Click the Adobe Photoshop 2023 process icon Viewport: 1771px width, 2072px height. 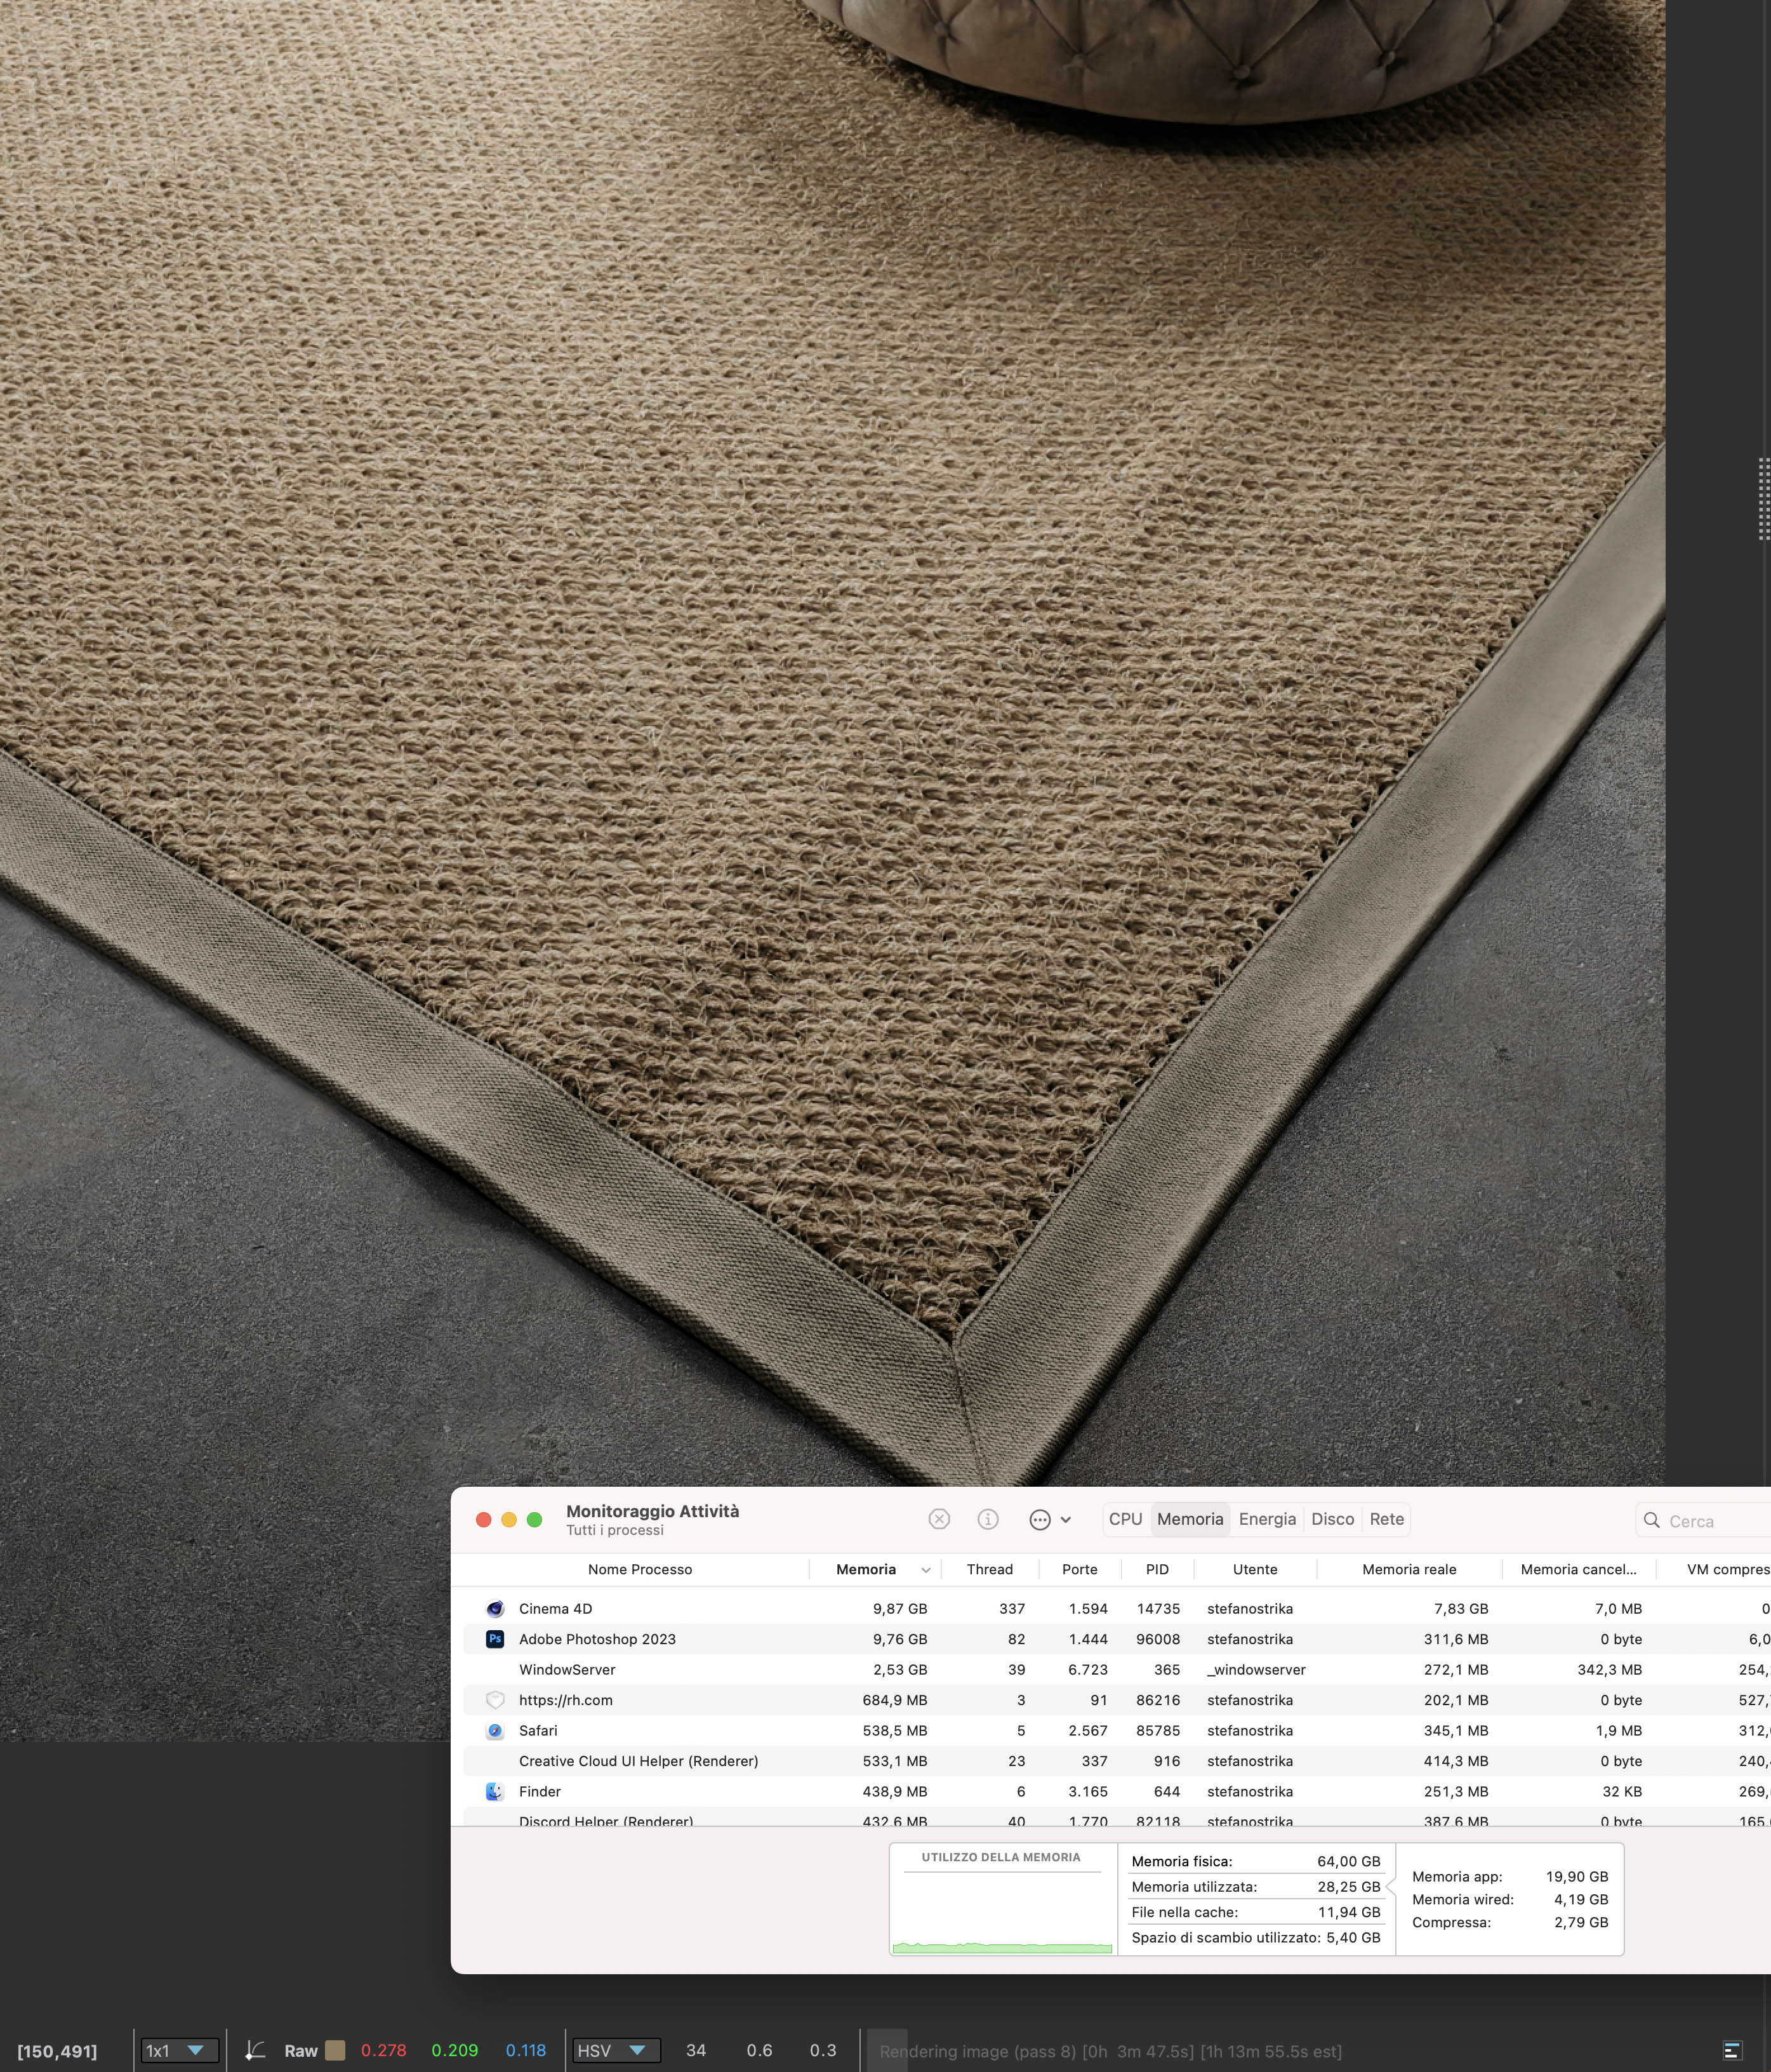pos(494,1639)
